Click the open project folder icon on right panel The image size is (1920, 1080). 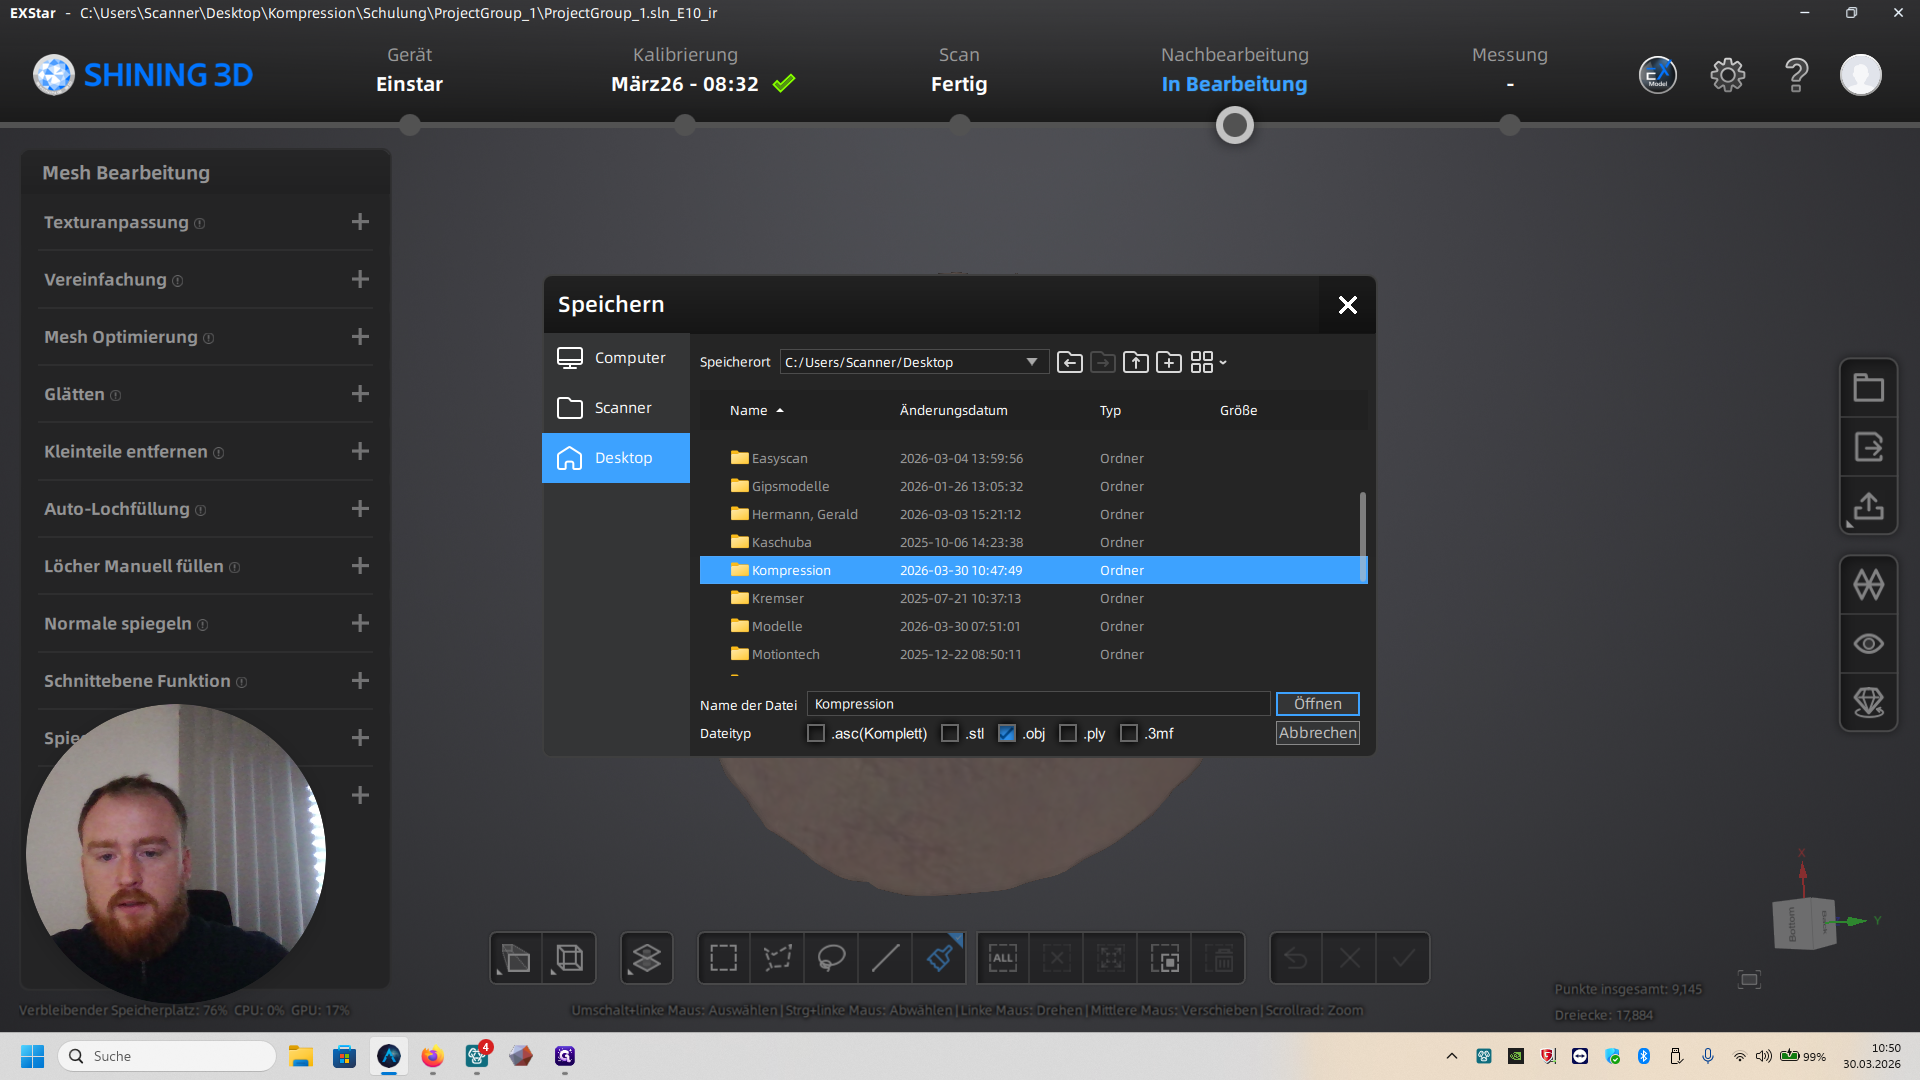(1868, 388)
